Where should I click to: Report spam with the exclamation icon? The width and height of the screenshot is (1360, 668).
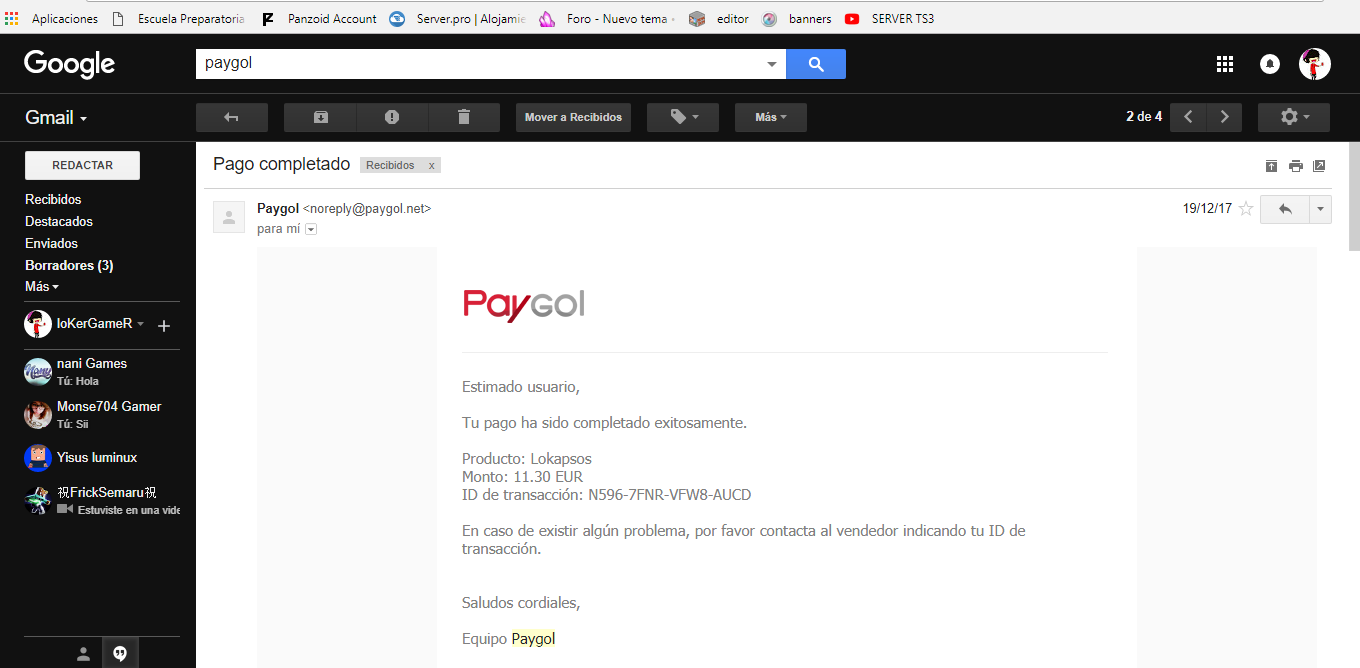pyautogui.click(x=392, y=117)
